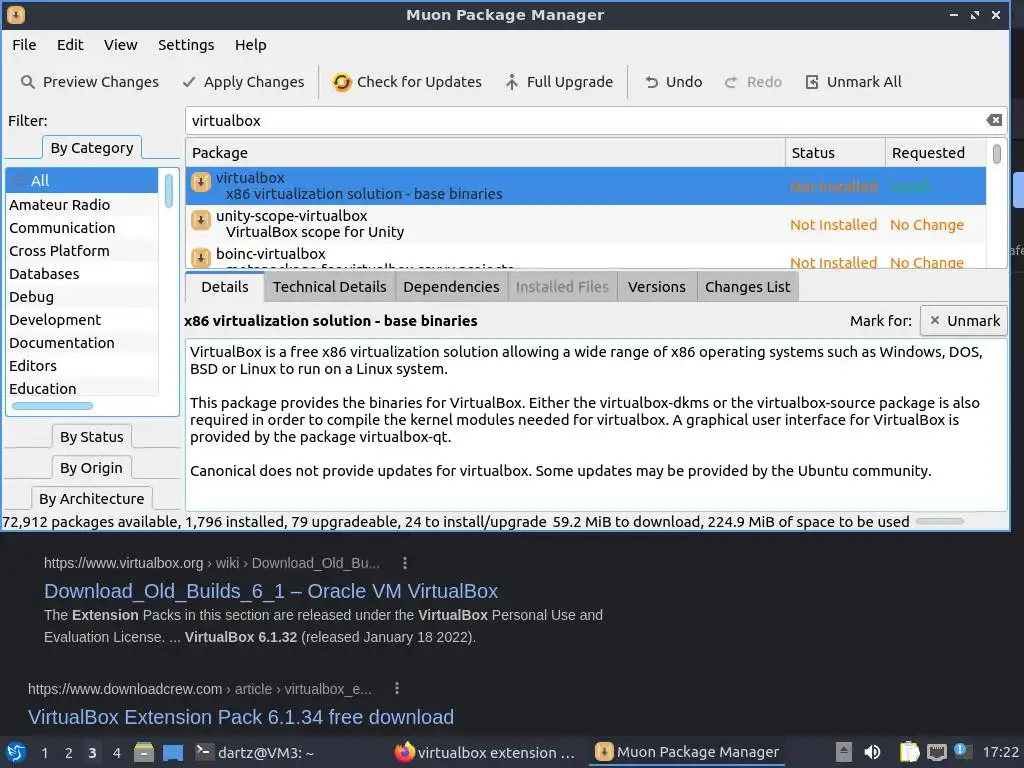
Task: Select the Databases category
Action: 82,274
